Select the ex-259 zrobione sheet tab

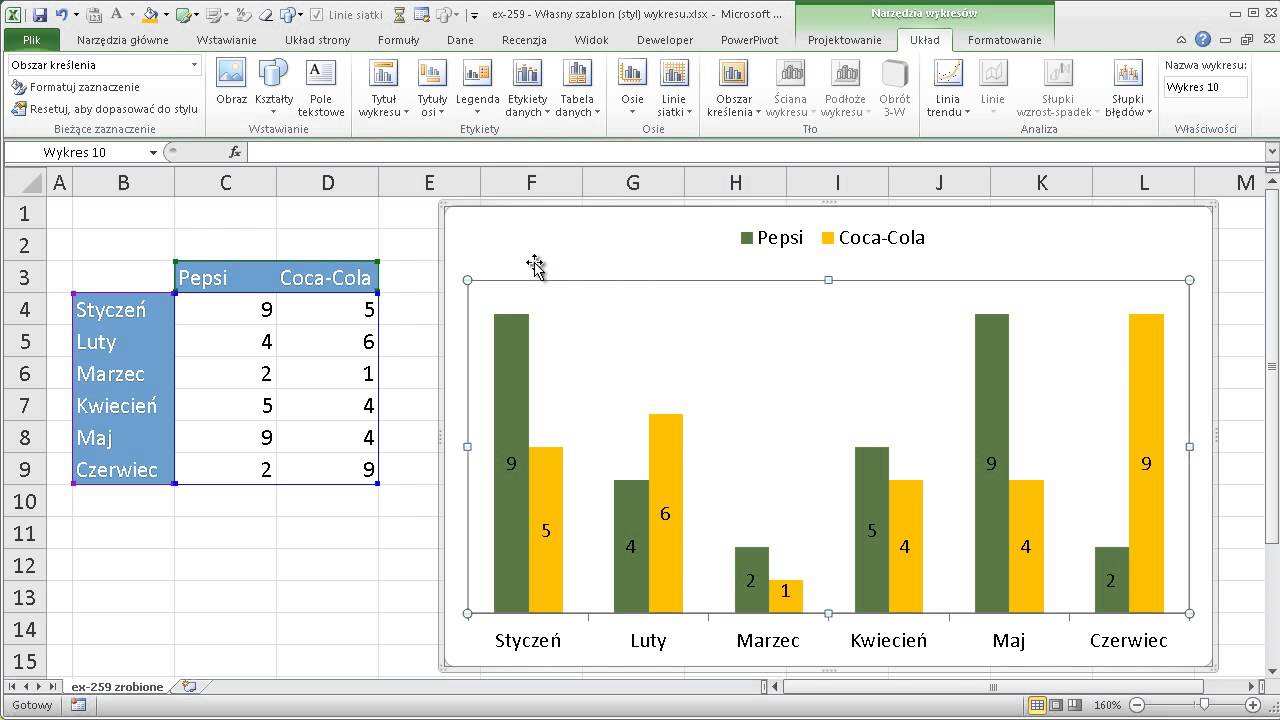[x=117, y=687]
